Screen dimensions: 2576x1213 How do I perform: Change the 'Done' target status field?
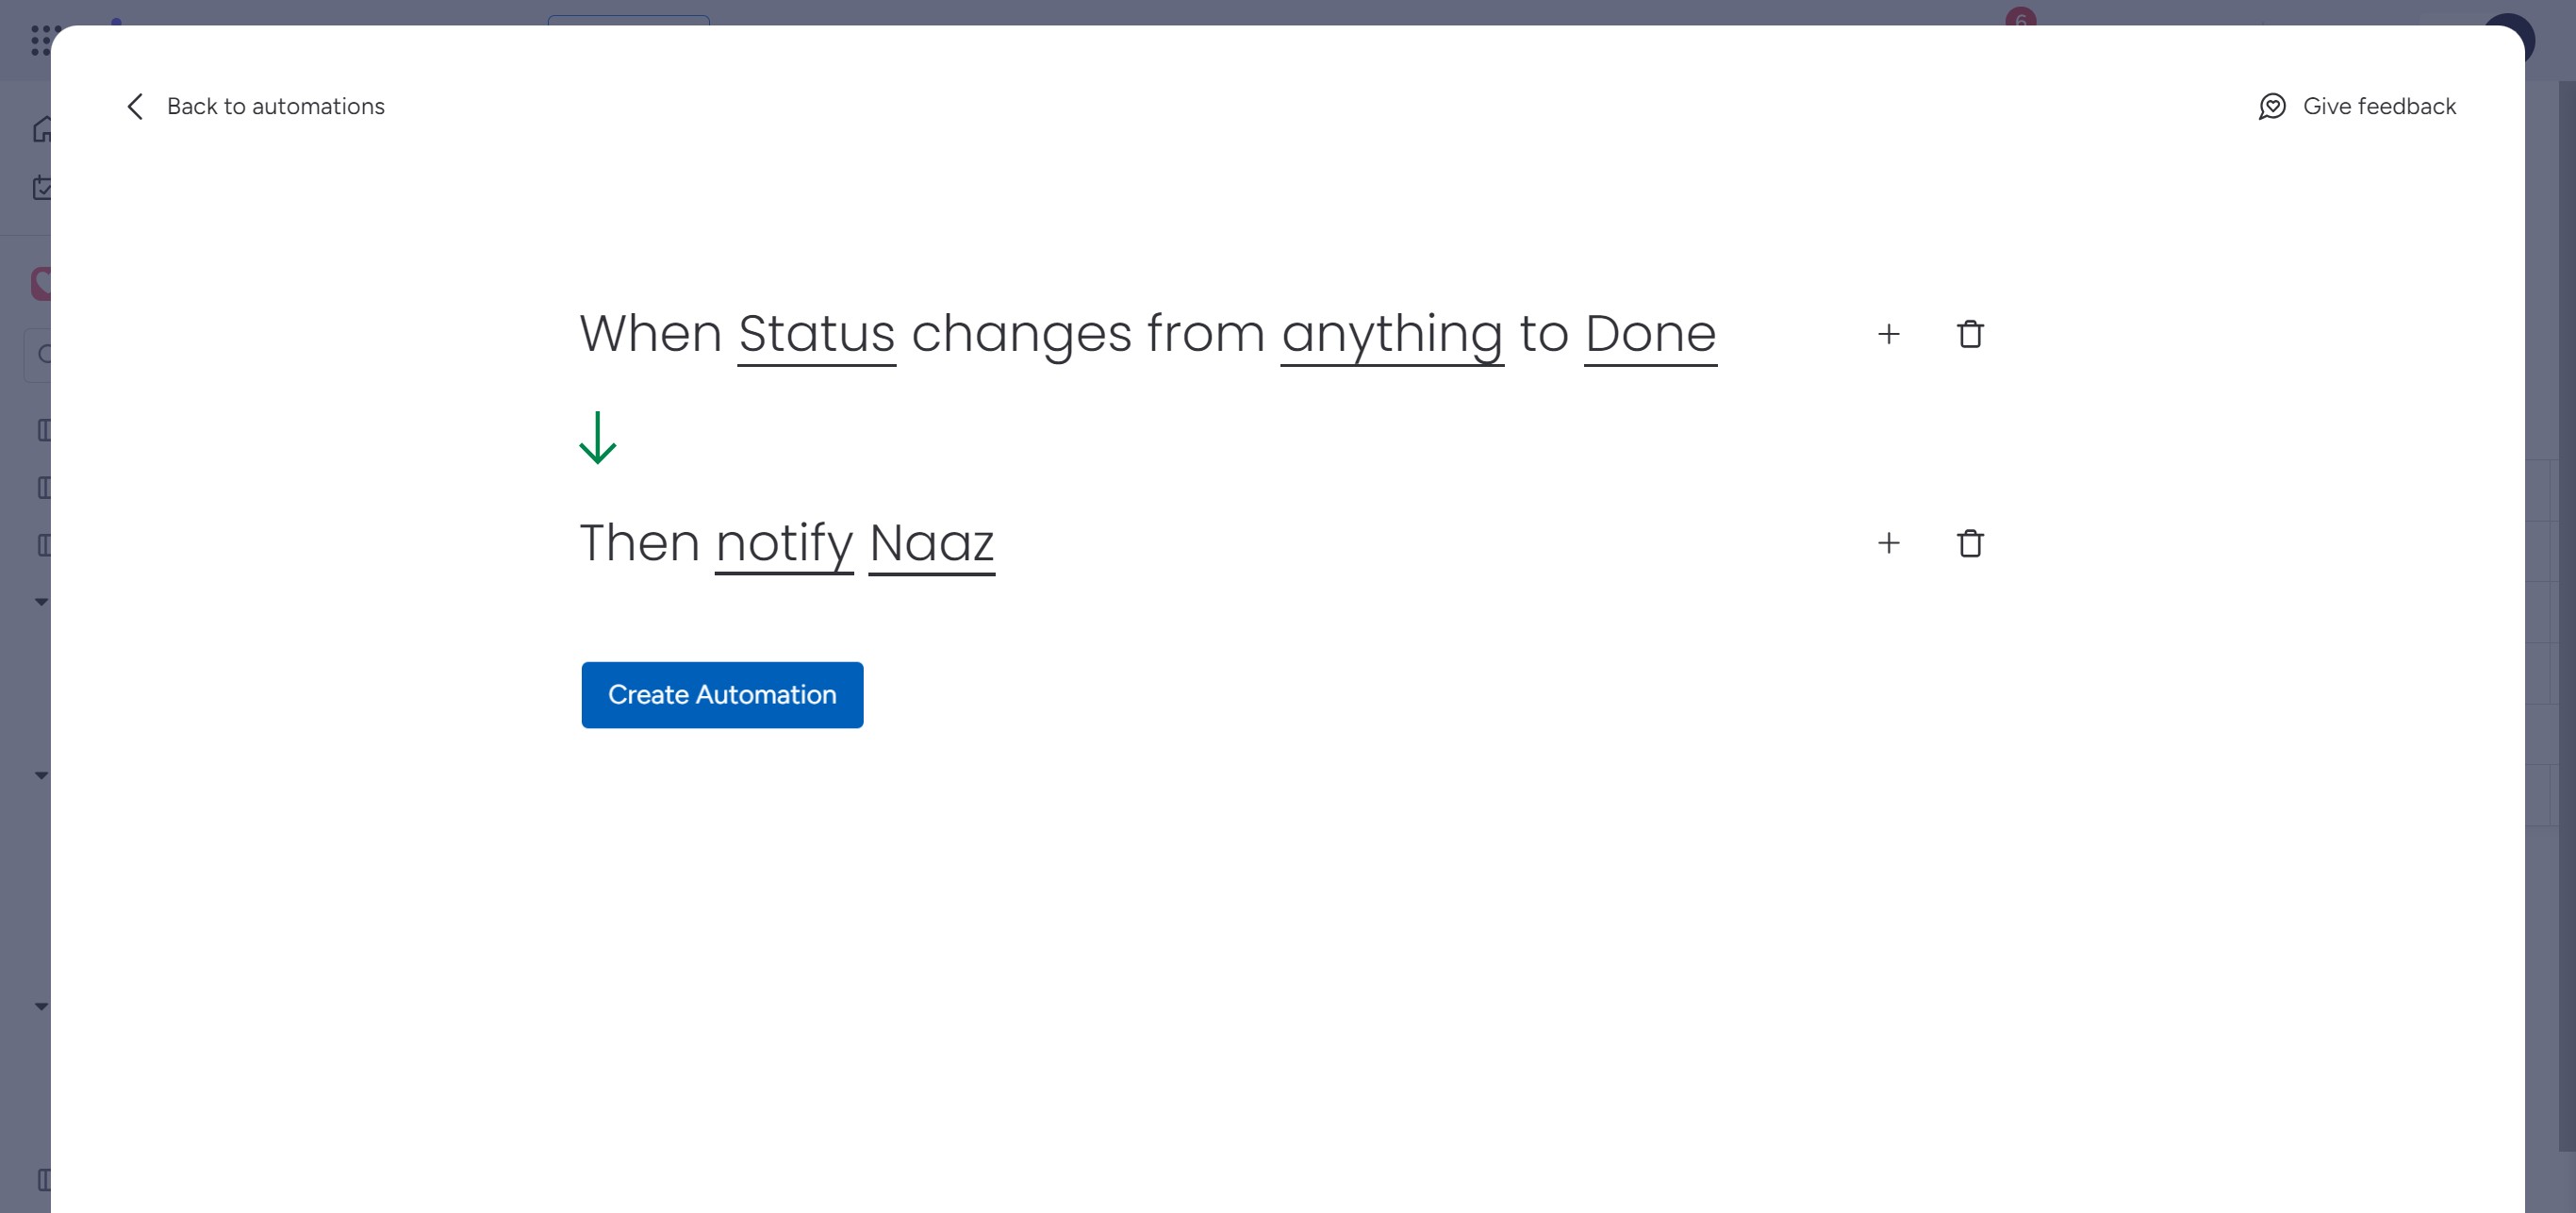[x=1650, y=334]
